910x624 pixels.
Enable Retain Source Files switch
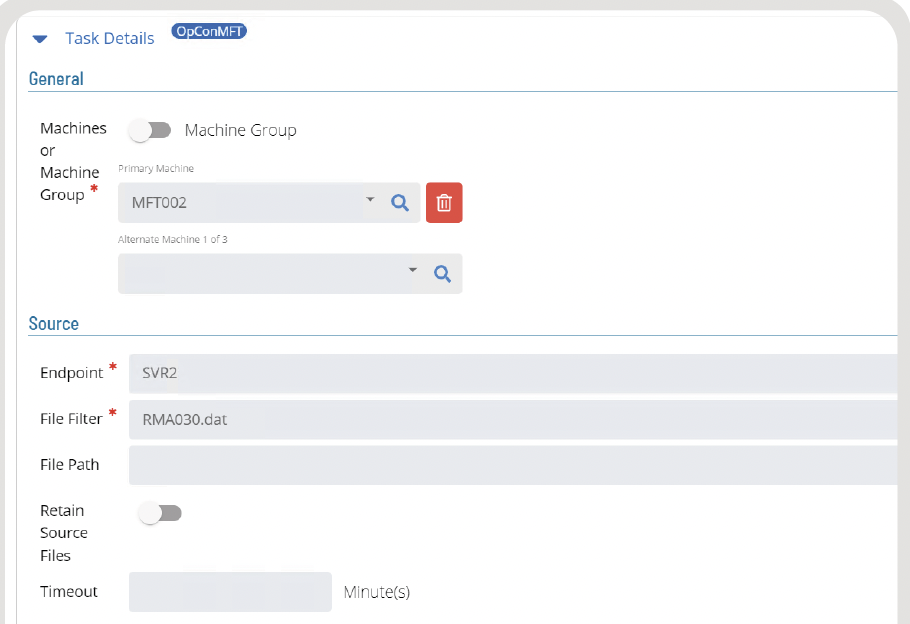(x=160, y=513)
